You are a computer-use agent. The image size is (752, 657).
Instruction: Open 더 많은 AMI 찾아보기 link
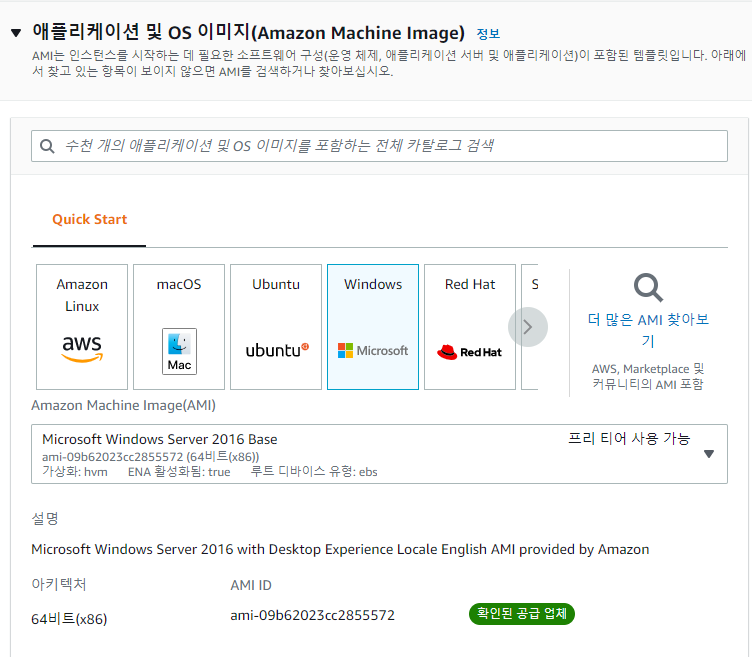coord(648,330)
